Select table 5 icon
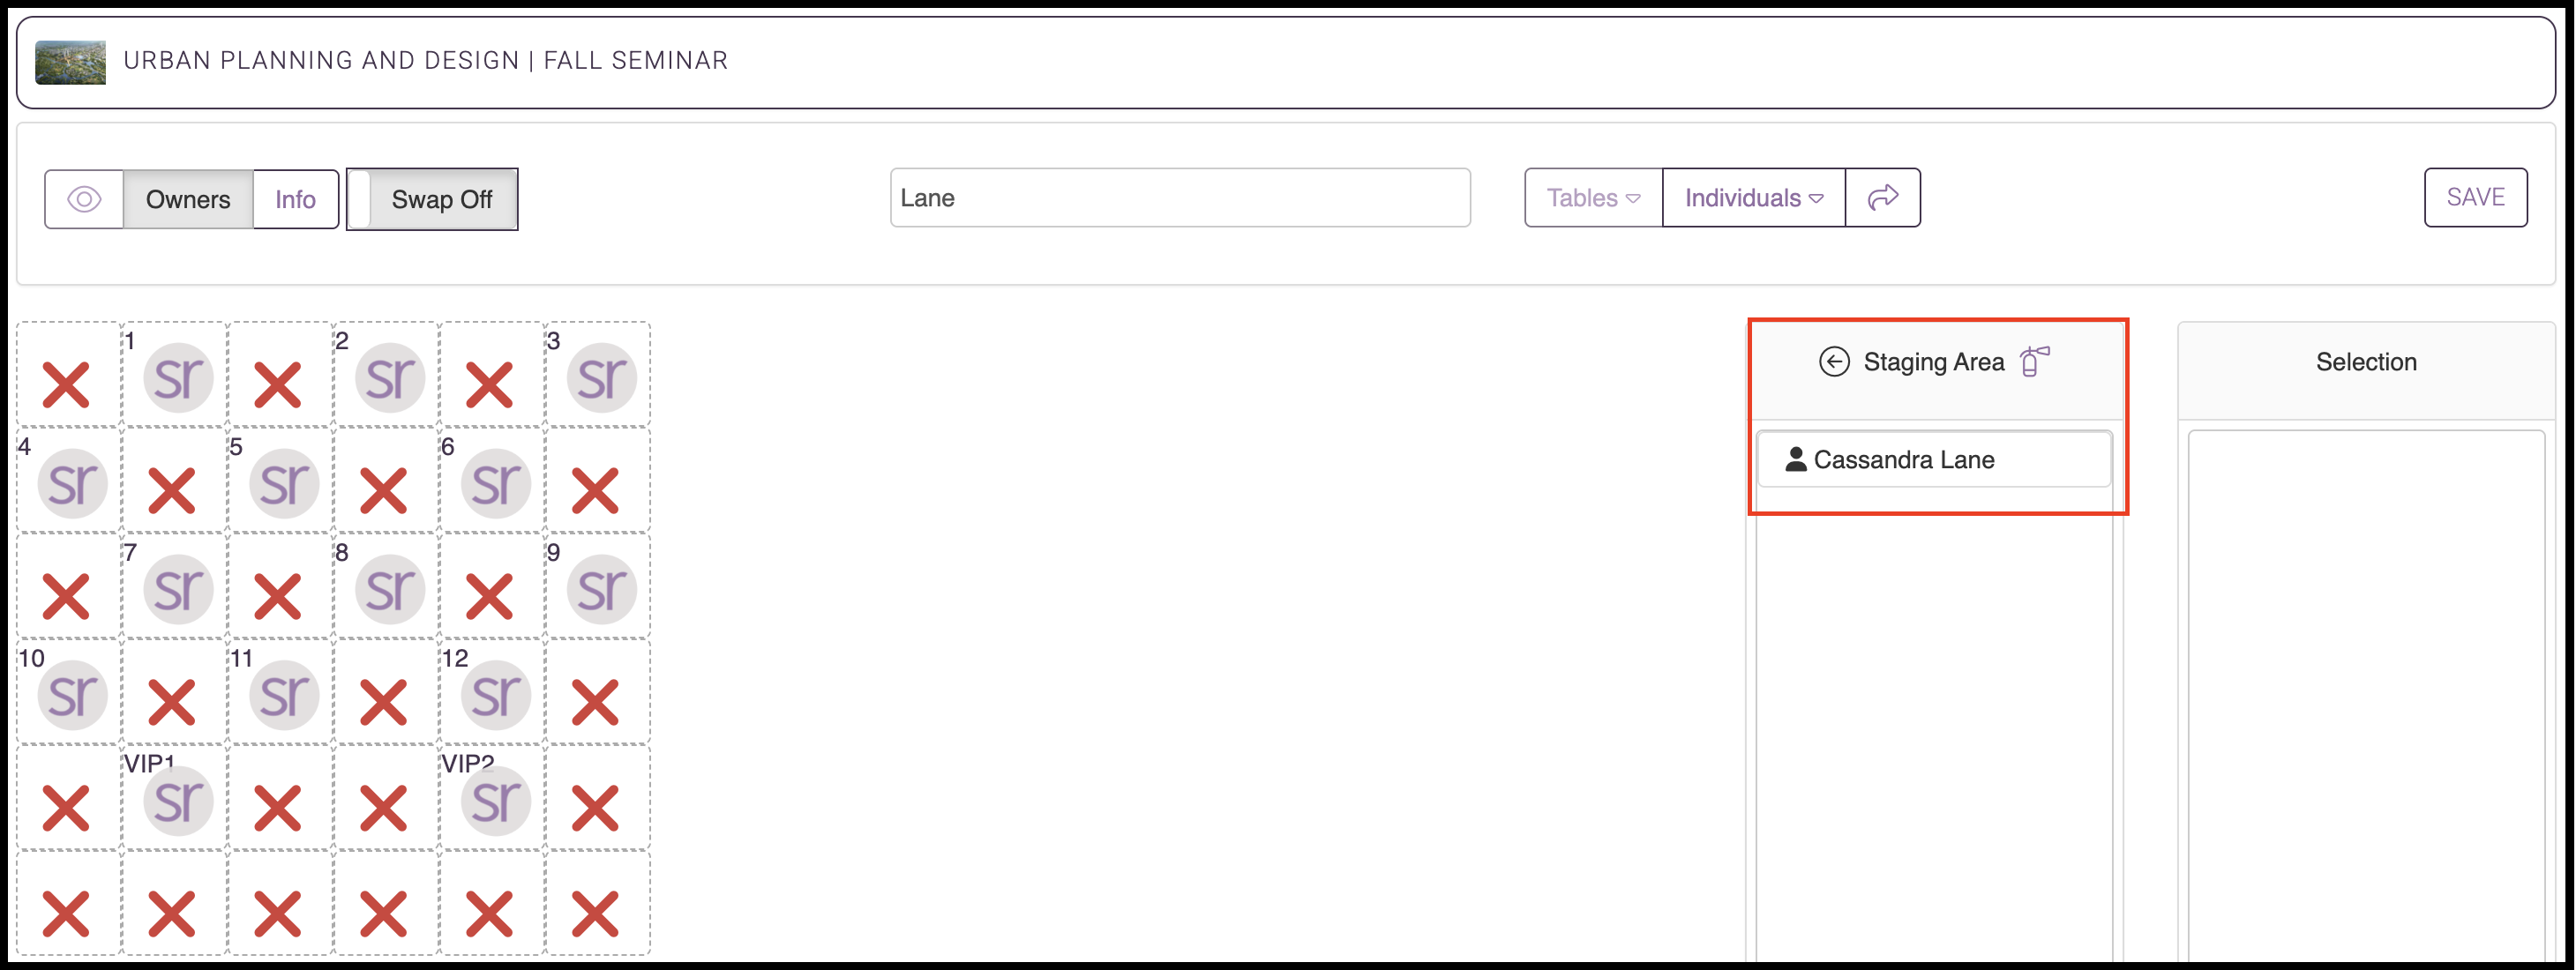2576x970 pixels. pos(284,484)
